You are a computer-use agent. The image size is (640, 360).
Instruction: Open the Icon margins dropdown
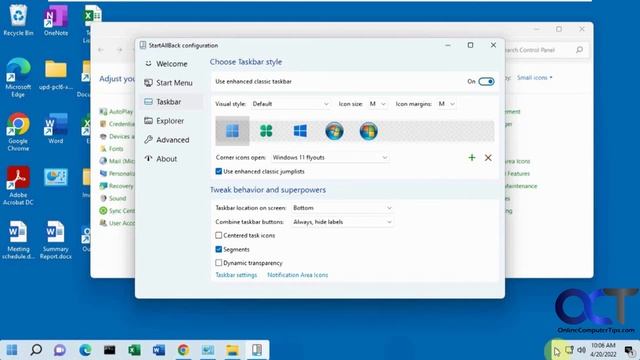446,104
